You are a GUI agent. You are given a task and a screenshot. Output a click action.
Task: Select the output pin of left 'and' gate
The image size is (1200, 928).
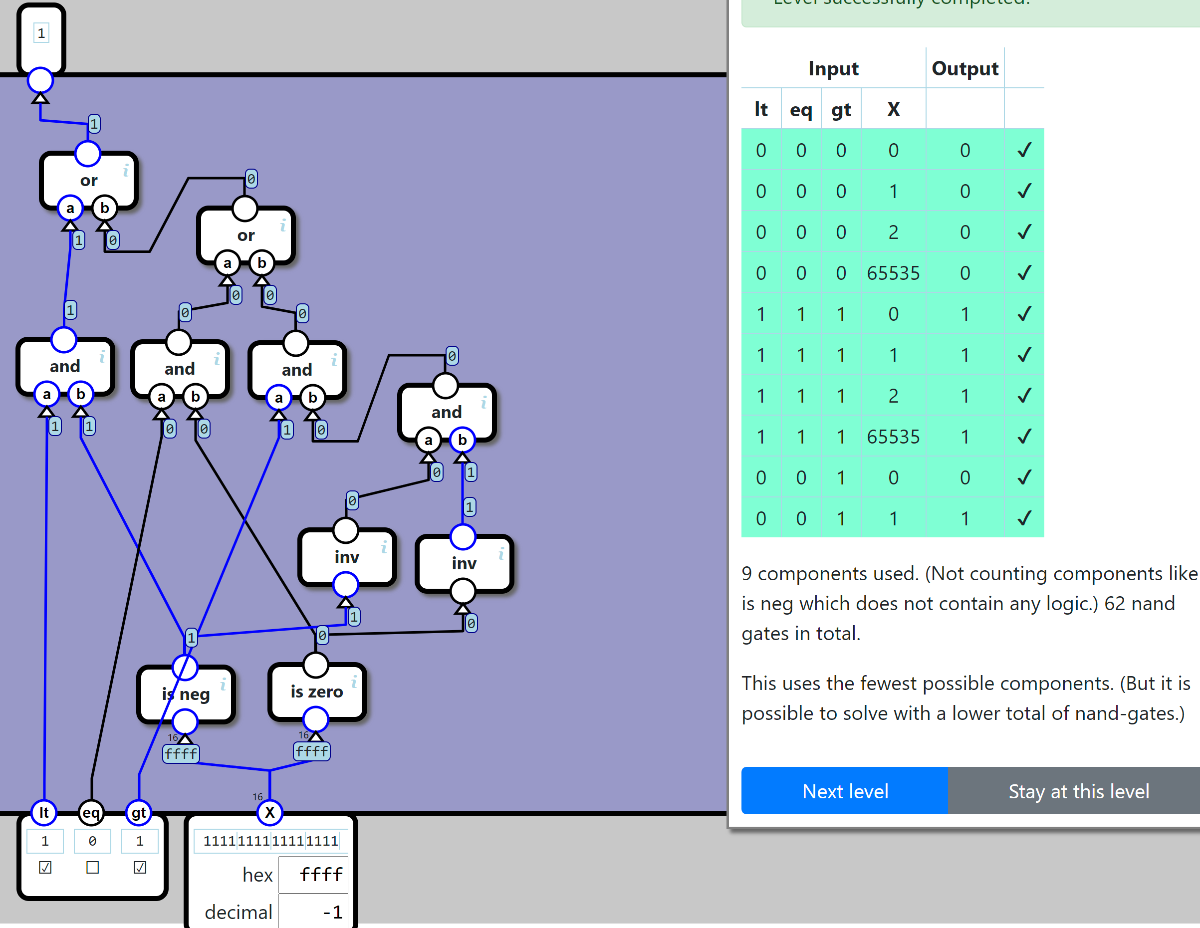pyautogui.click(x=64, y=341)
